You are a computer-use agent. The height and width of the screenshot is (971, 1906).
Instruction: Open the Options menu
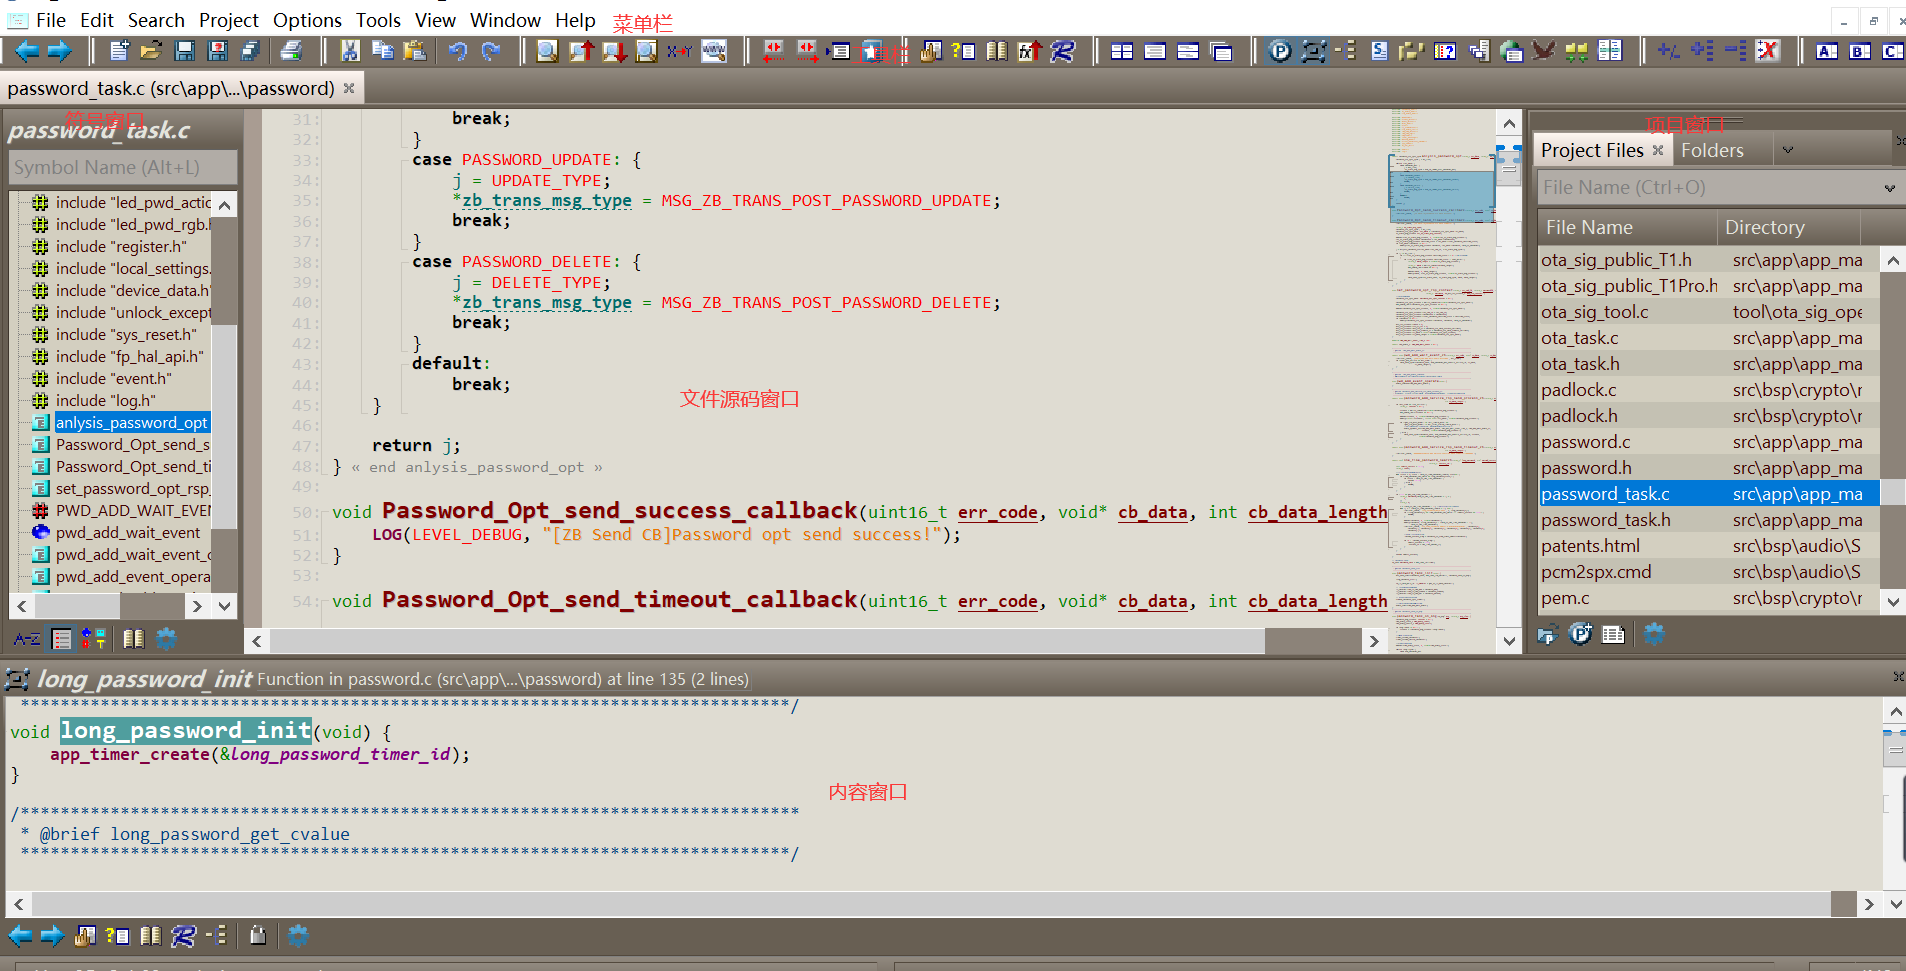click(307, 20)
